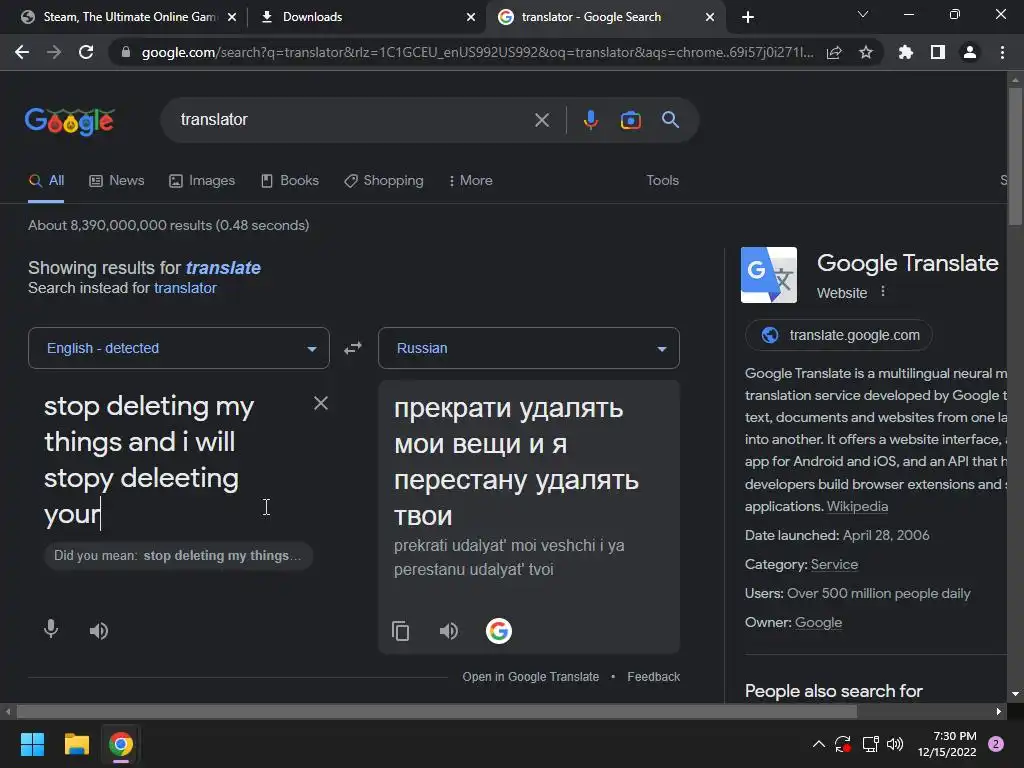Bookmark this page with star icon
The width and height of the screenshot is (1024, 768).
(x=866, y=52)
